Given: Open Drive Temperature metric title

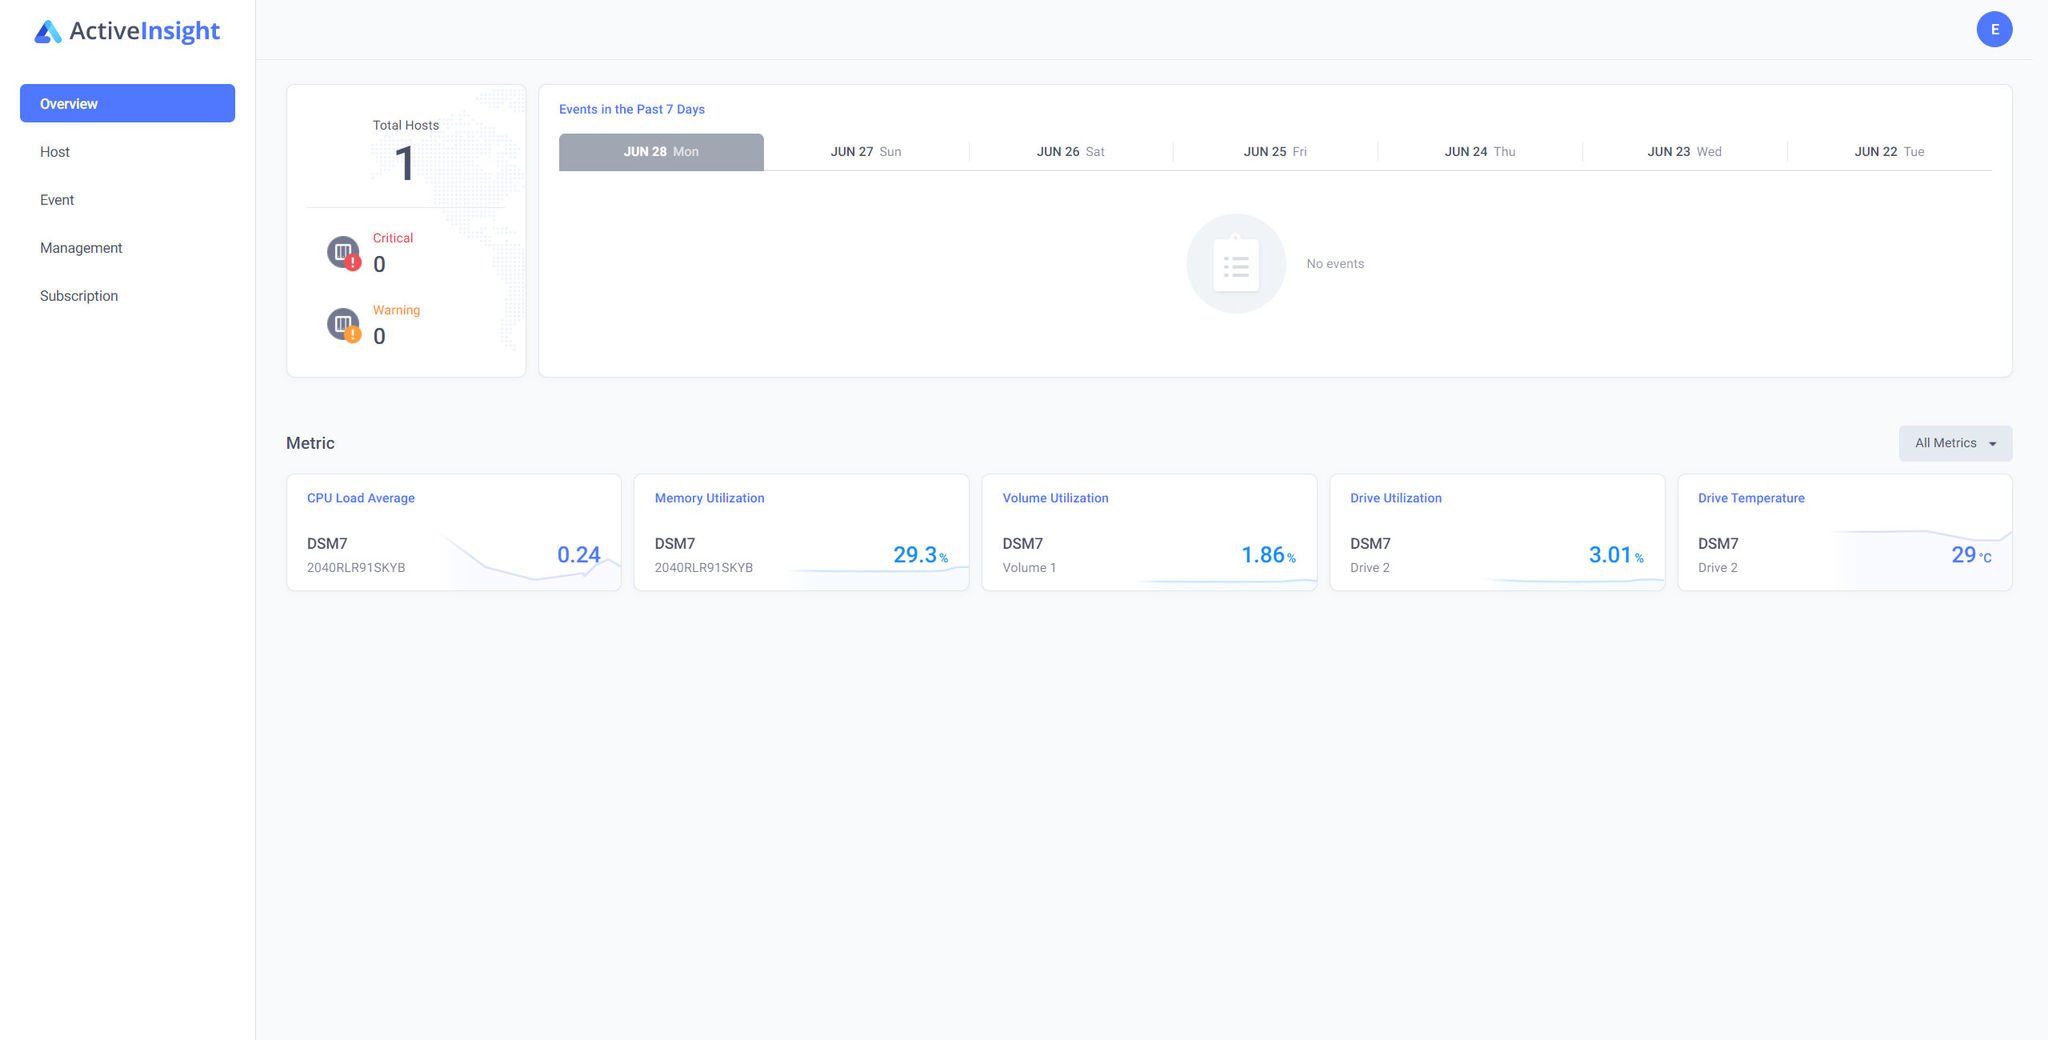Looking at the screenshot, I should 1751,498.
